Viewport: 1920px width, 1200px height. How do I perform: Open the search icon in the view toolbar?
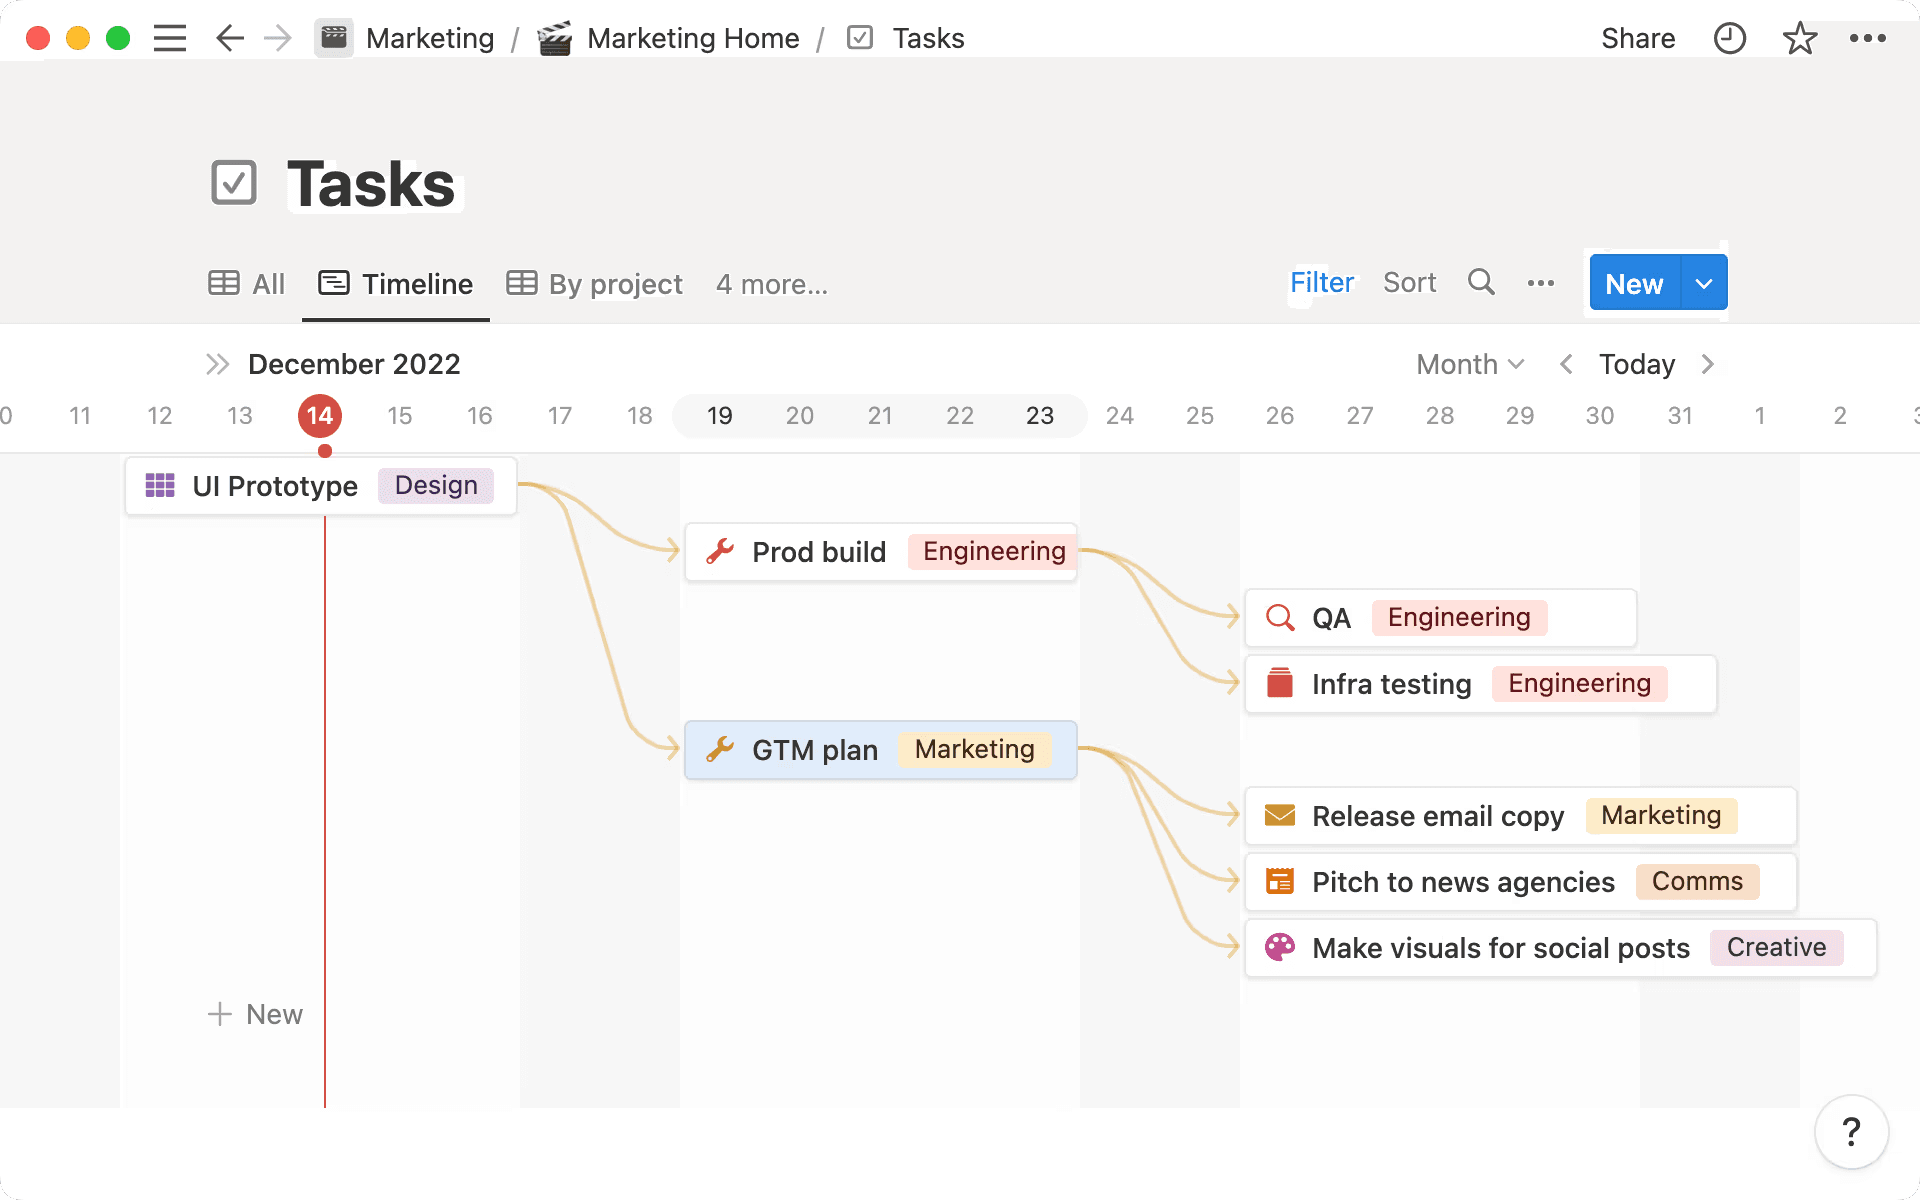tap(1481, 282)
